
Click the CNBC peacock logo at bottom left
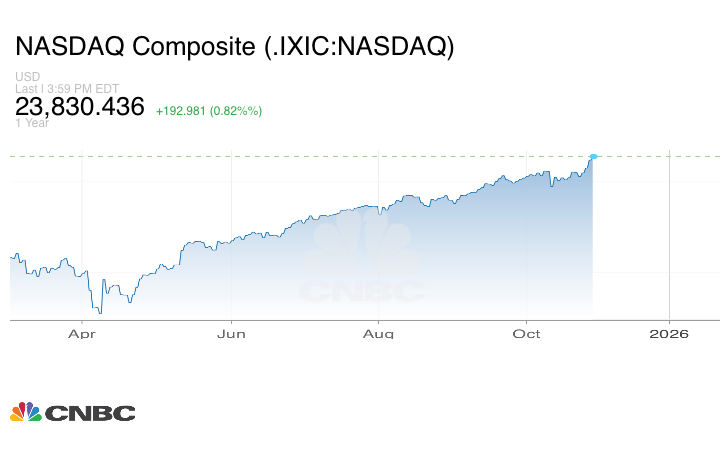(25, 412)
